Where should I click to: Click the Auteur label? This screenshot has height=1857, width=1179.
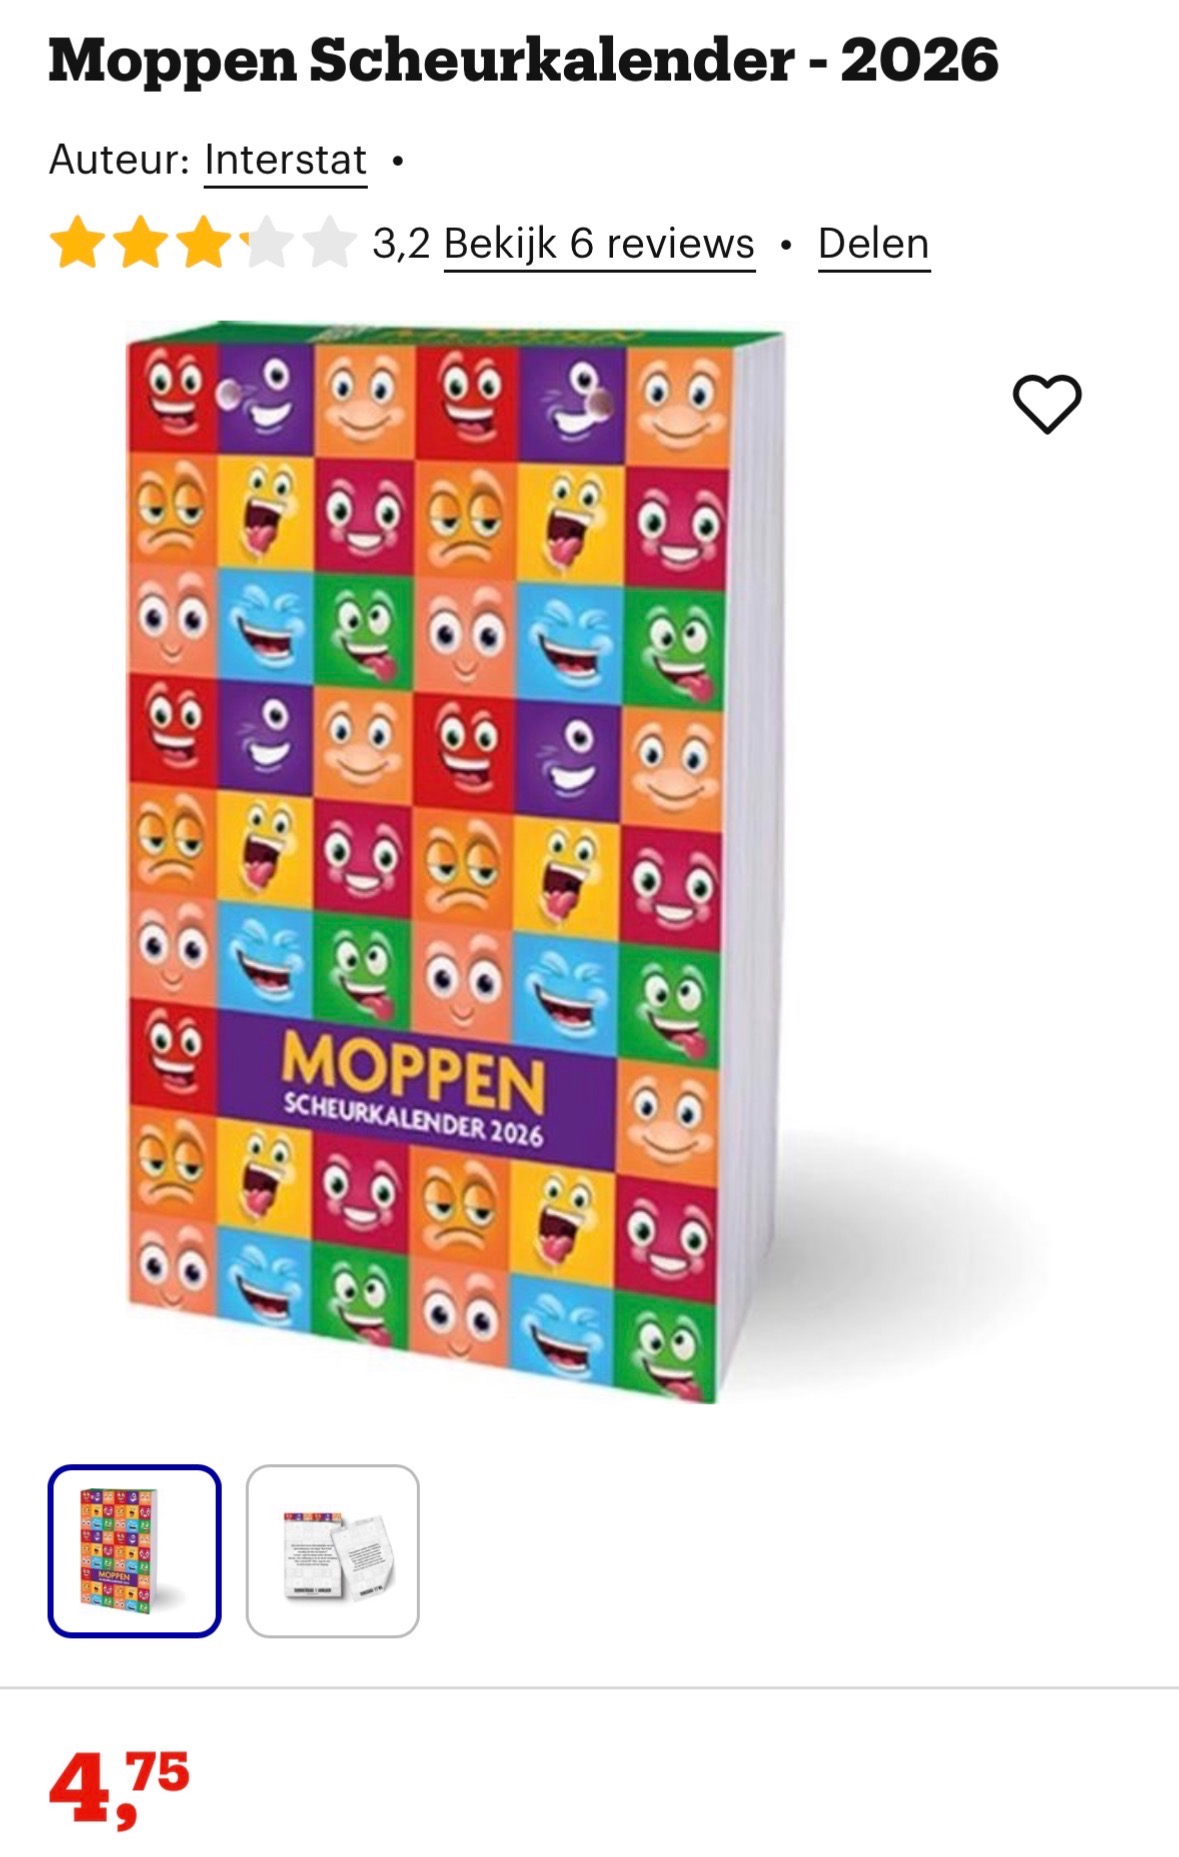click(x=119, y=160)
